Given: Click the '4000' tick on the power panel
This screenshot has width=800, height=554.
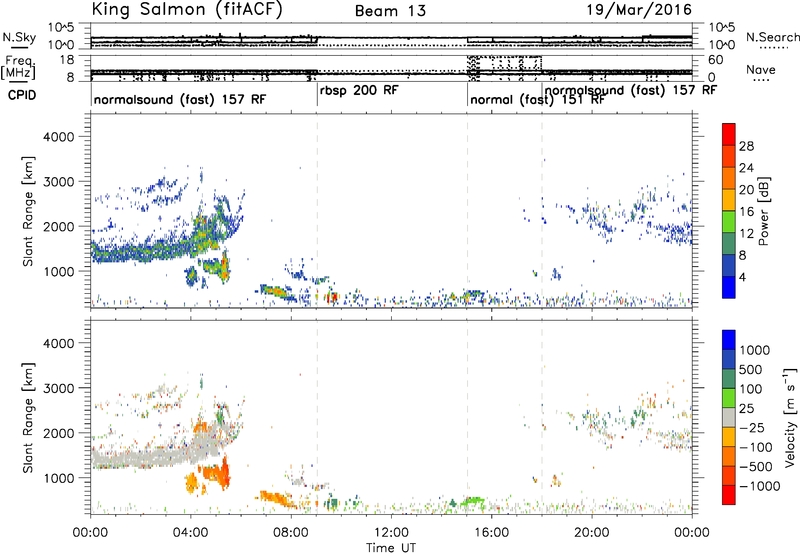Looking at the screenshot, I should 58,137.
